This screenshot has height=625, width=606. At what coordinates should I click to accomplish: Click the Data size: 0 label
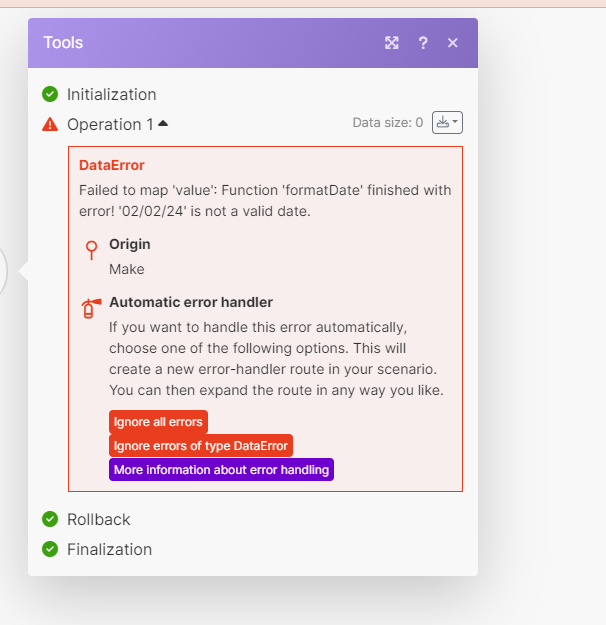click(x=387, y=123)
